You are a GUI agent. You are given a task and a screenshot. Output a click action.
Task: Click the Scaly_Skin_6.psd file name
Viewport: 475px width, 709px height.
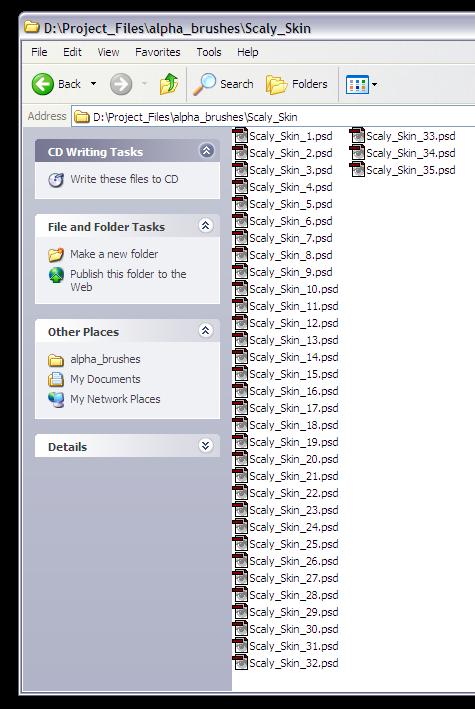[x=291, y=221]
